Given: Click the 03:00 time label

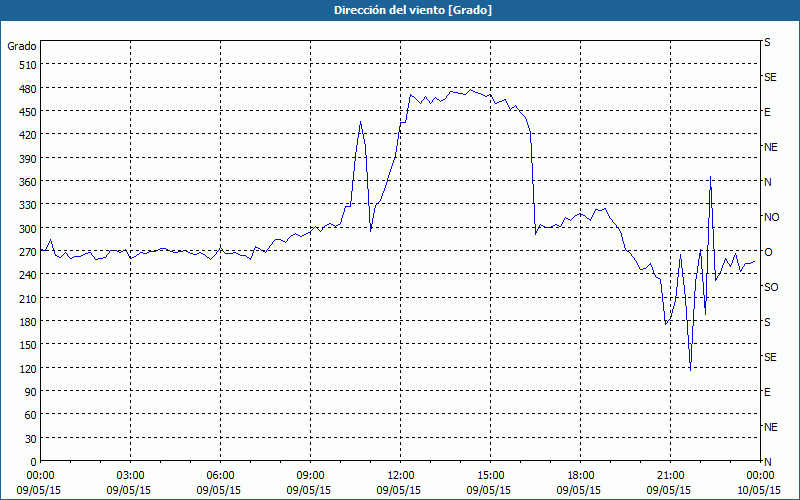Looking at the screenshot, I should 130,476.
